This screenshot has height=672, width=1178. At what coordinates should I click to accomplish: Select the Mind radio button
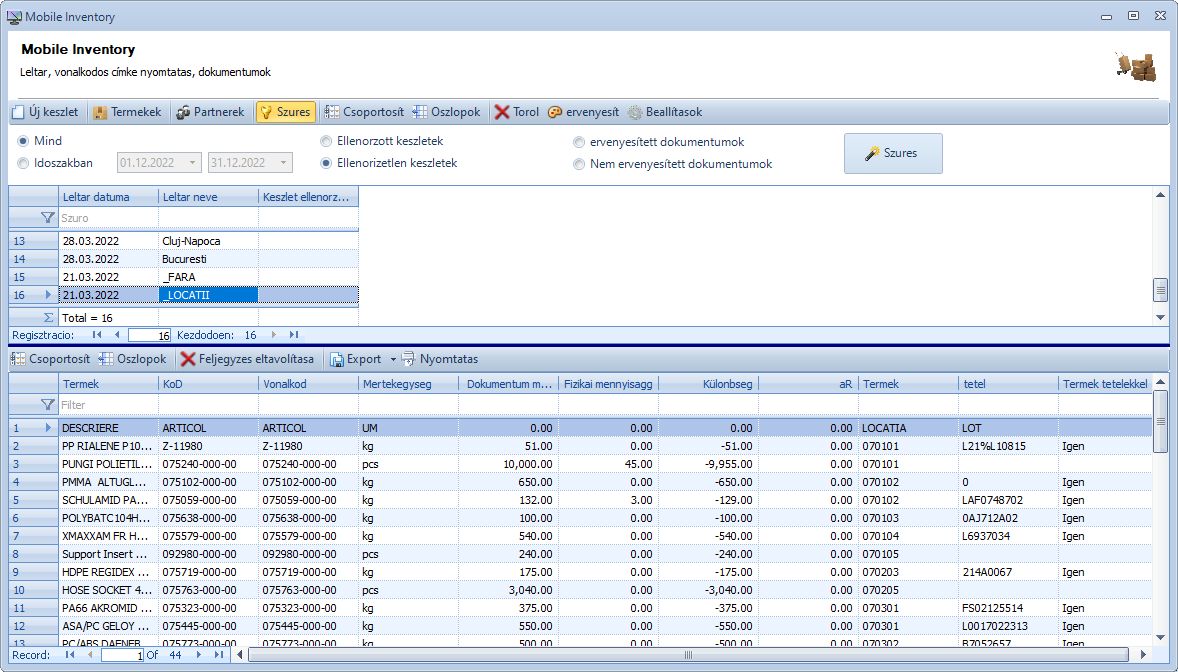point(22,141)
